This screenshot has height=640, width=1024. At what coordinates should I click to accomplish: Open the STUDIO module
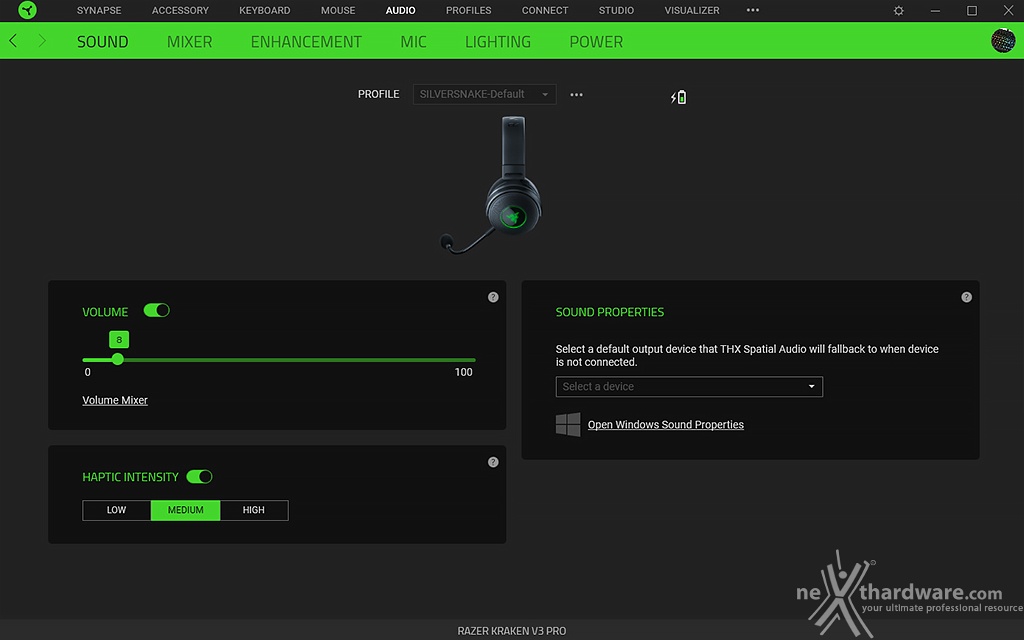pyautogui.click(x=616, y=10)
